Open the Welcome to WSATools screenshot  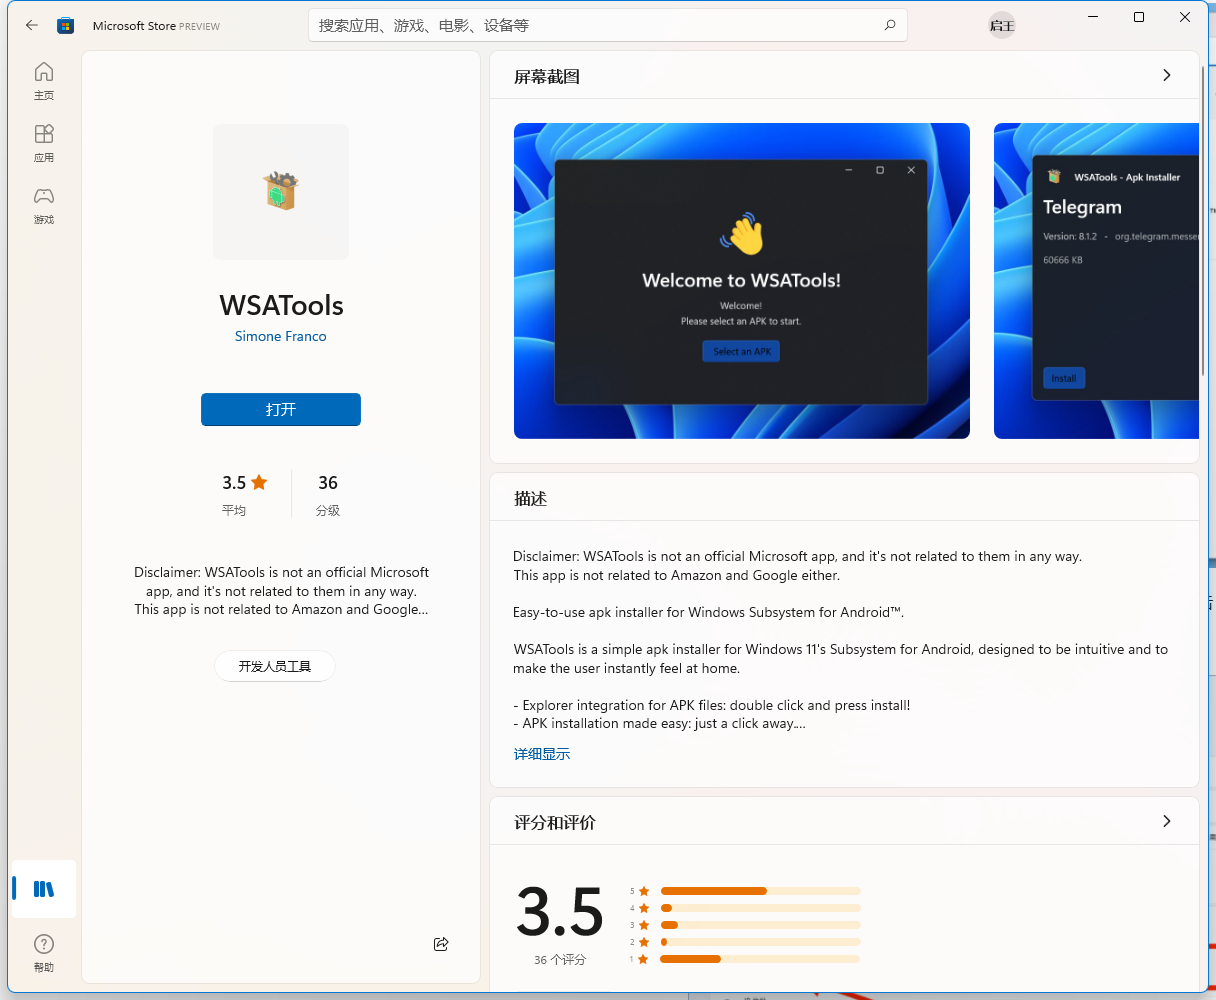click(742, 281)
